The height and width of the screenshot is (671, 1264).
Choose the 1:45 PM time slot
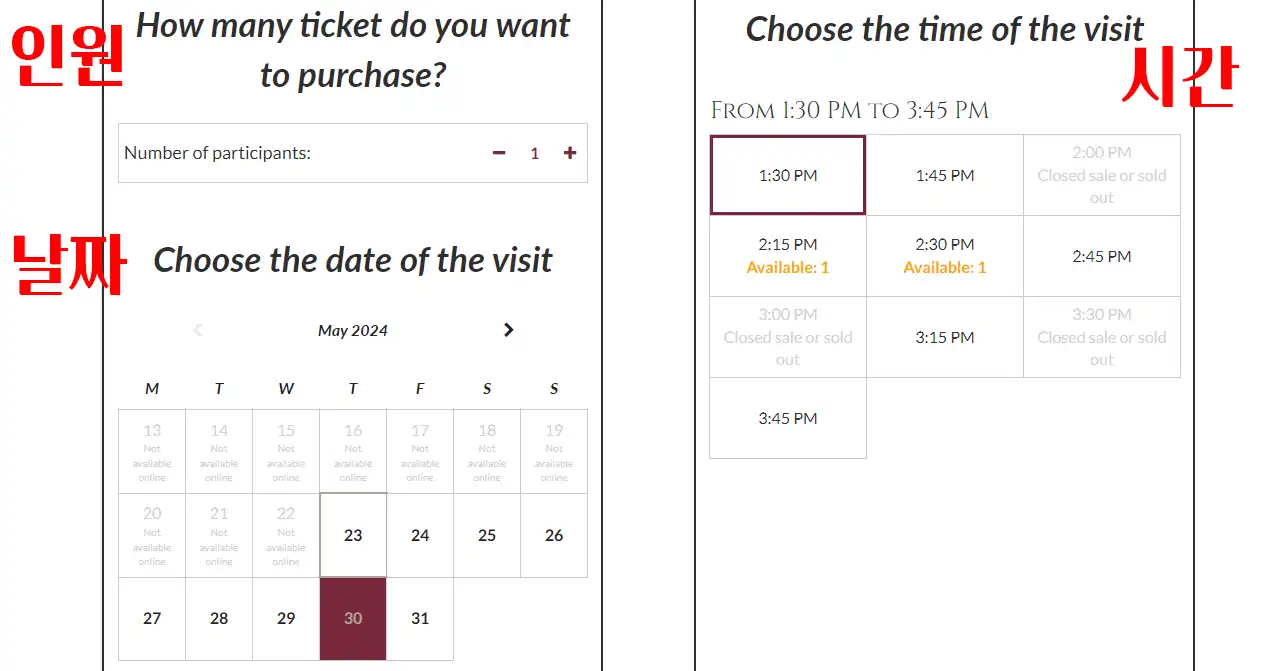tap(945, 175)
